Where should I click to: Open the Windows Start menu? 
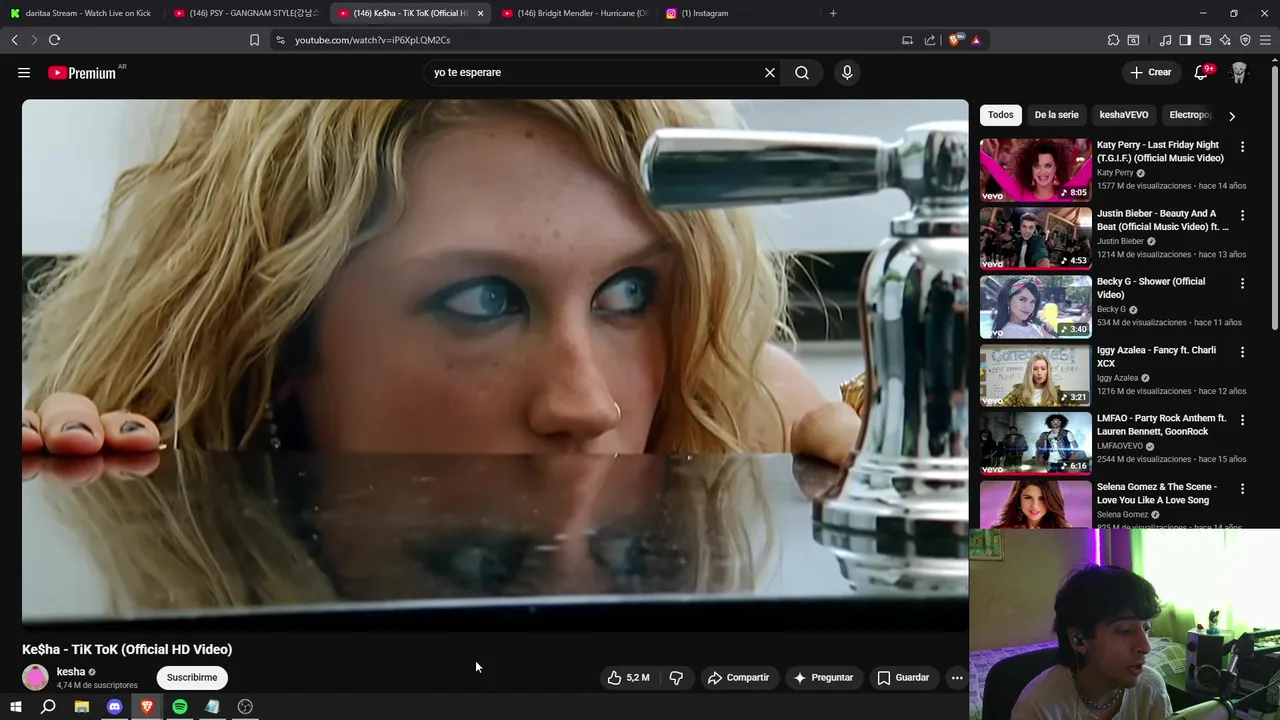[x=15, y=707]
